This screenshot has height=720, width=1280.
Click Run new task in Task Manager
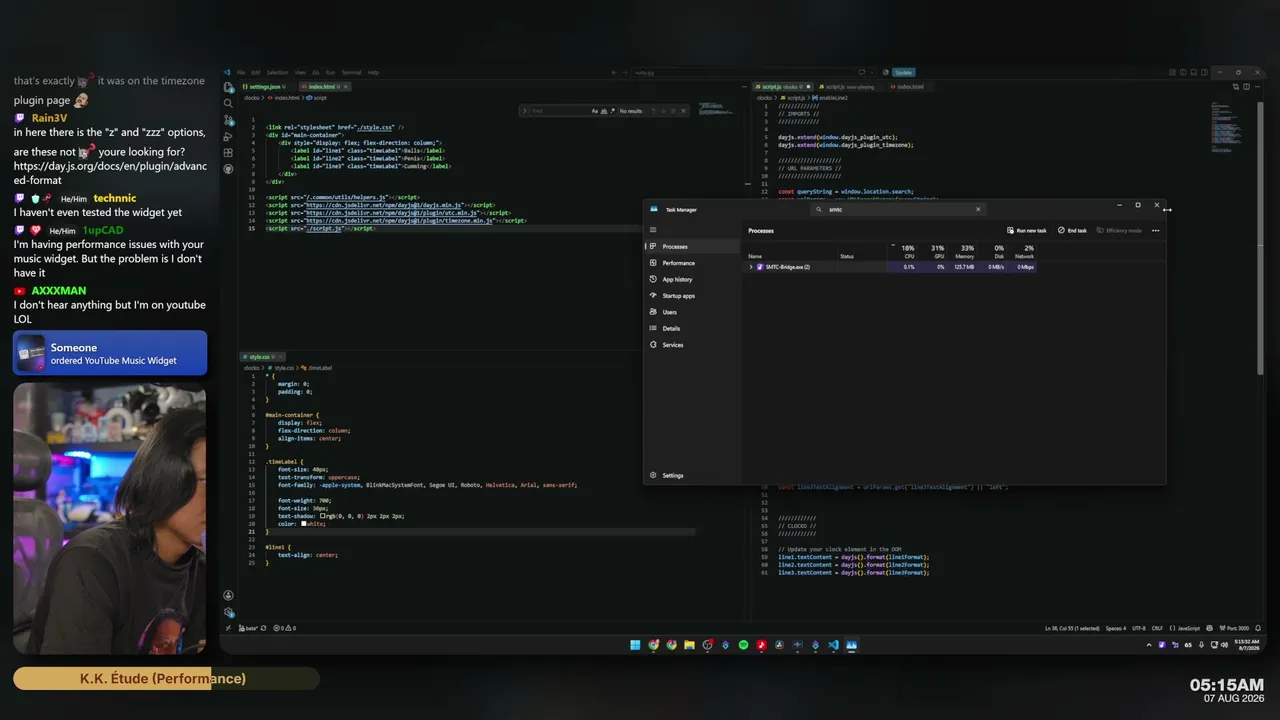click(1027, 231)
